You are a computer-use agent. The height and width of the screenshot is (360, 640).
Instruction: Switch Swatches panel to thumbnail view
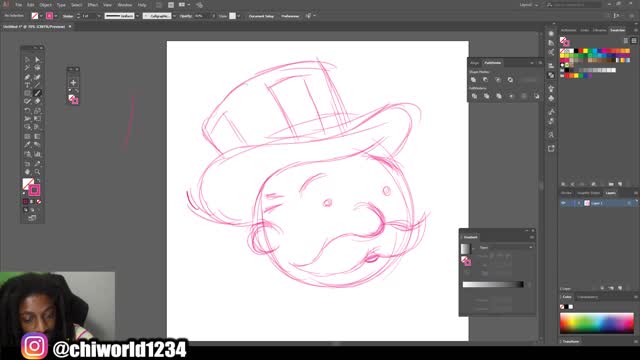click(633, 40)
